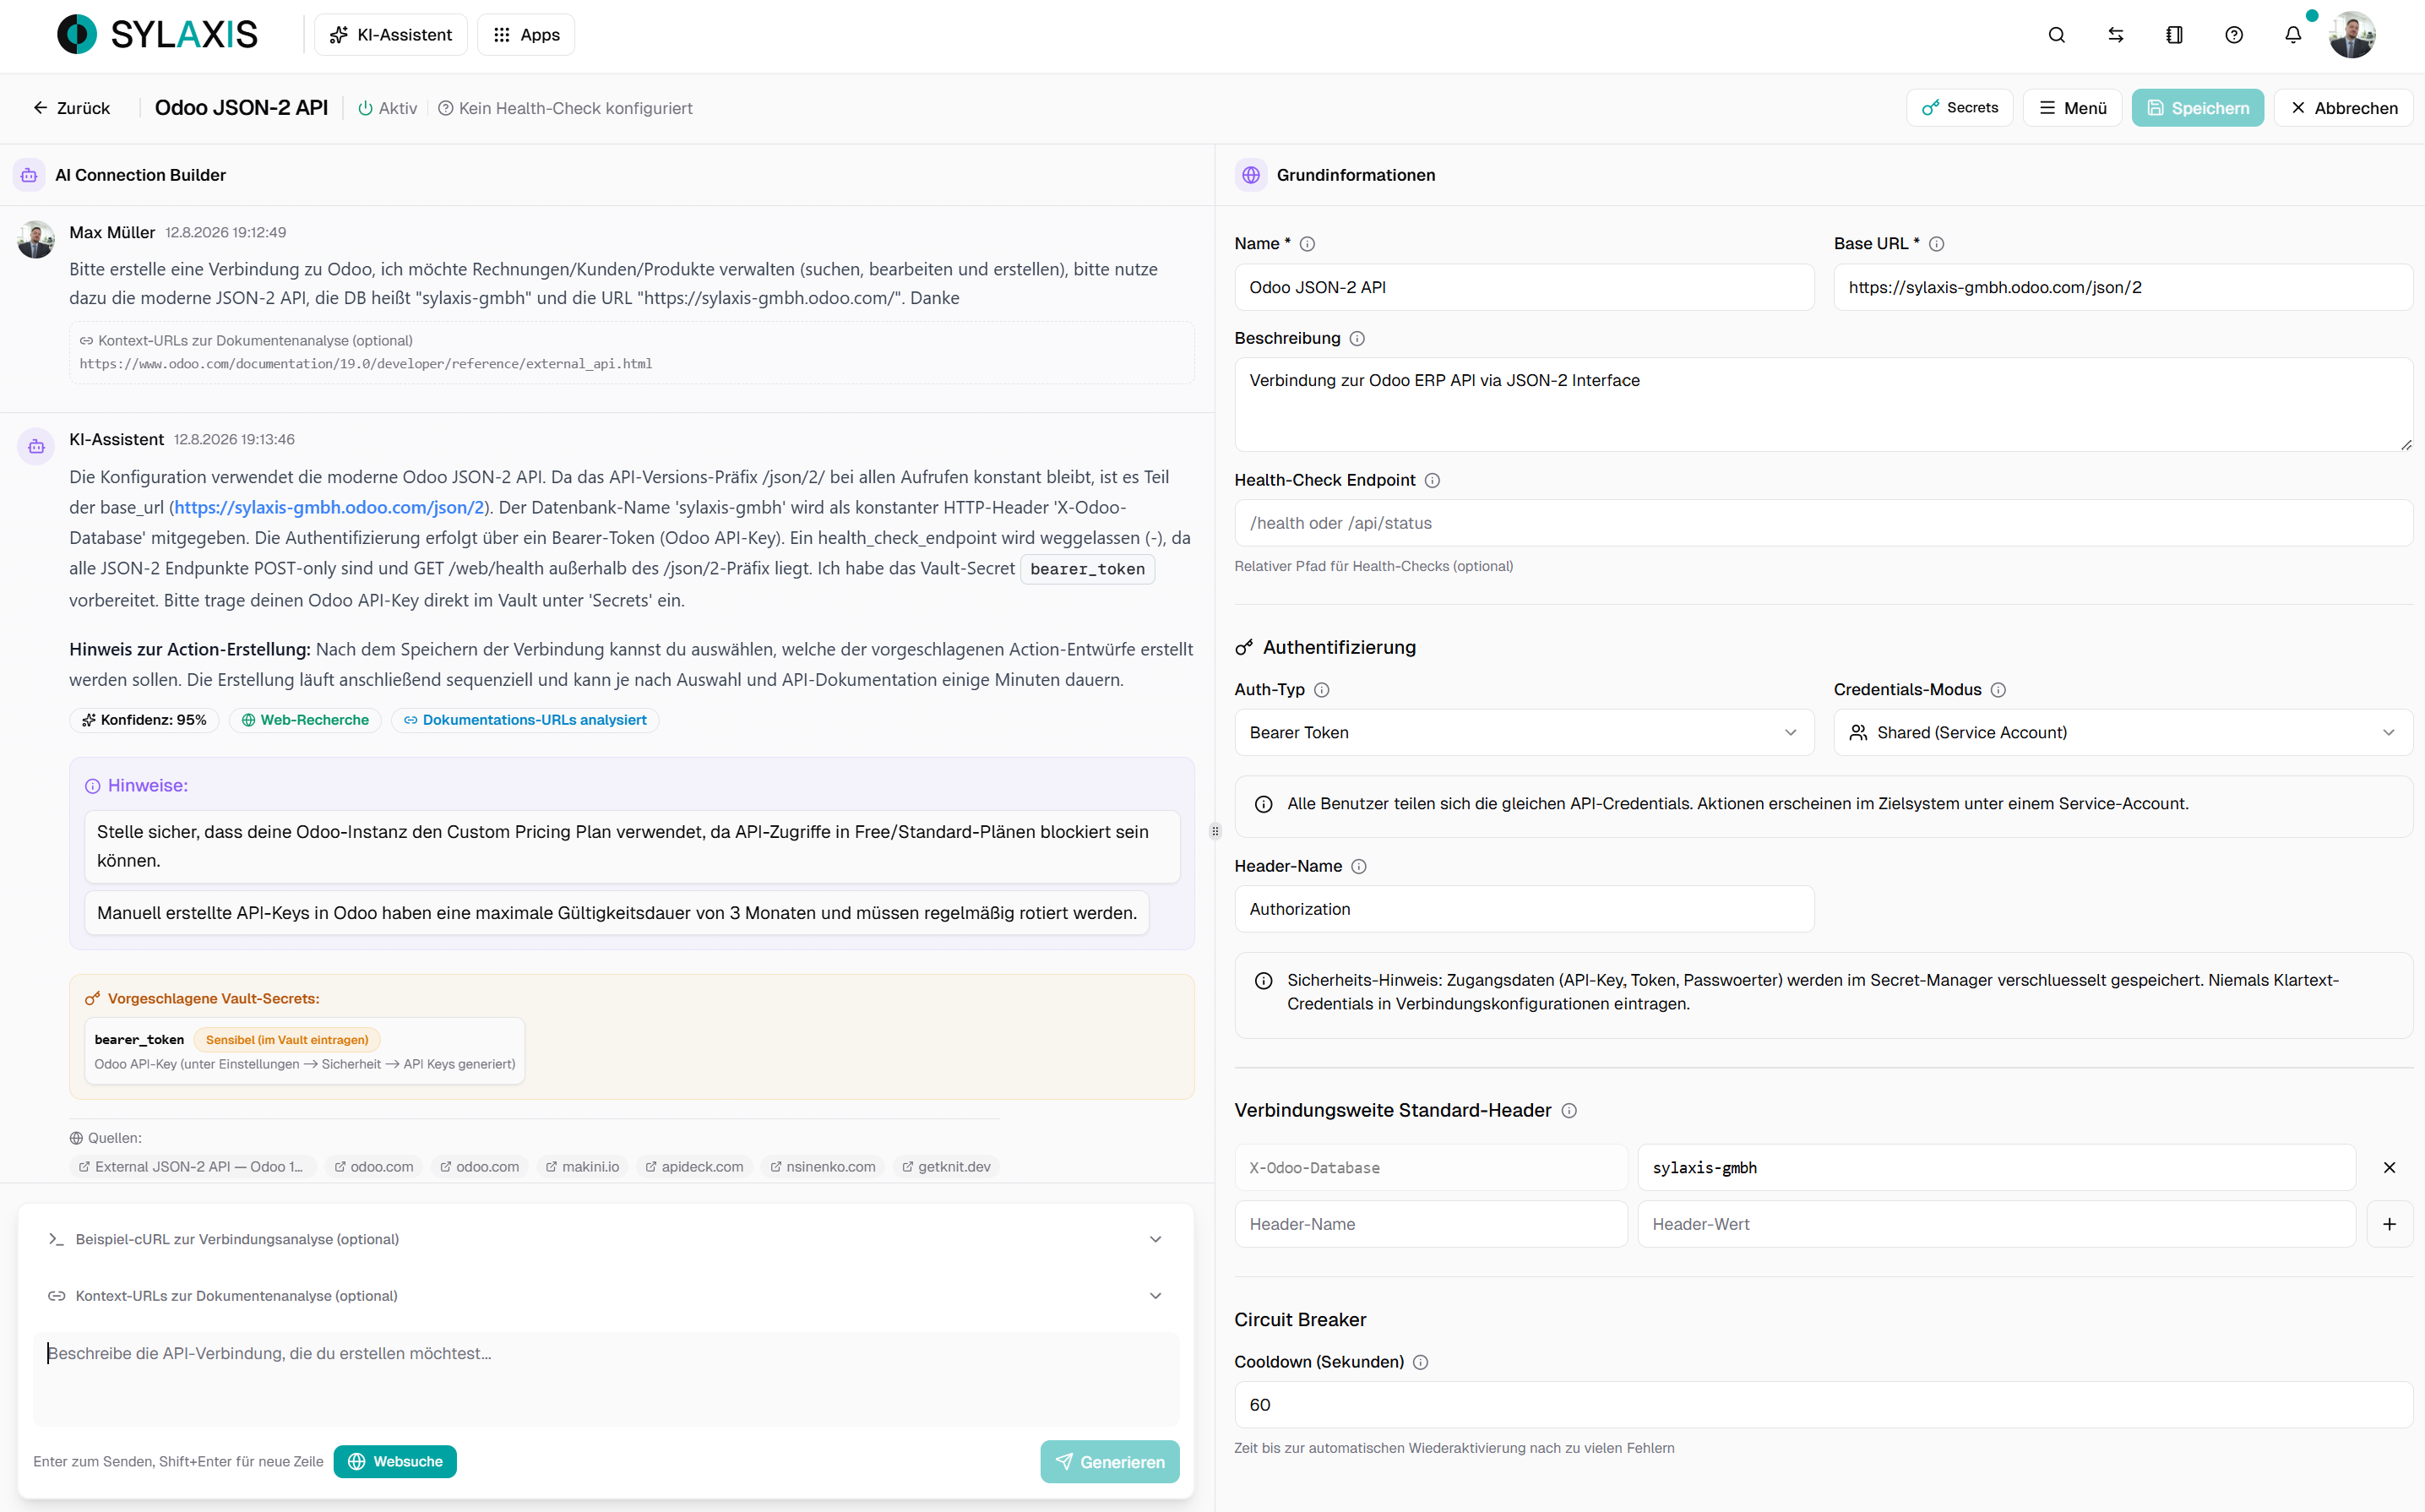Screen dimensions: 2425x1512
Task: Open the KI-Assistent
Action: pyautogui.click(x=390, y=34)
